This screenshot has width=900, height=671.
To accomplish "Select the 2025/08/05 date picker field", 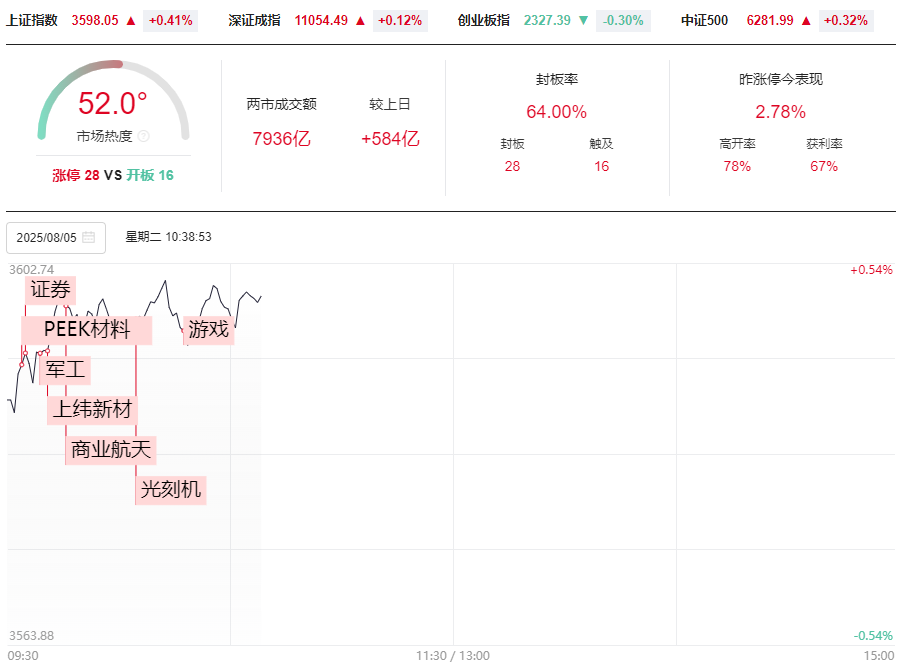I will click(x=56, y=238).
